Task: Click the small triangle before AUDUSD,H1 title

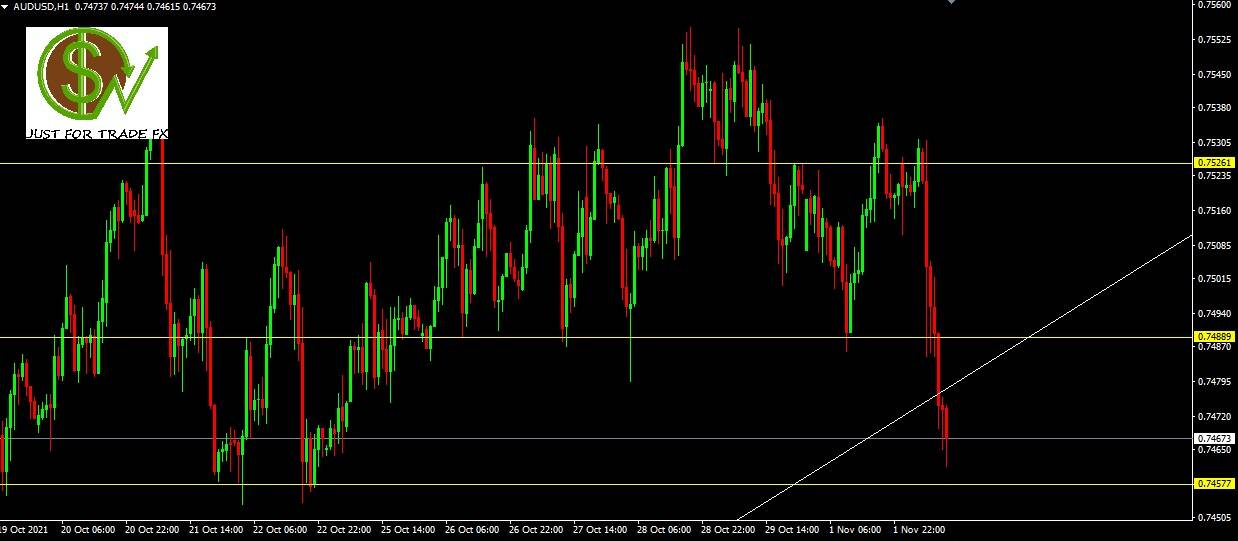Action: 5,6
